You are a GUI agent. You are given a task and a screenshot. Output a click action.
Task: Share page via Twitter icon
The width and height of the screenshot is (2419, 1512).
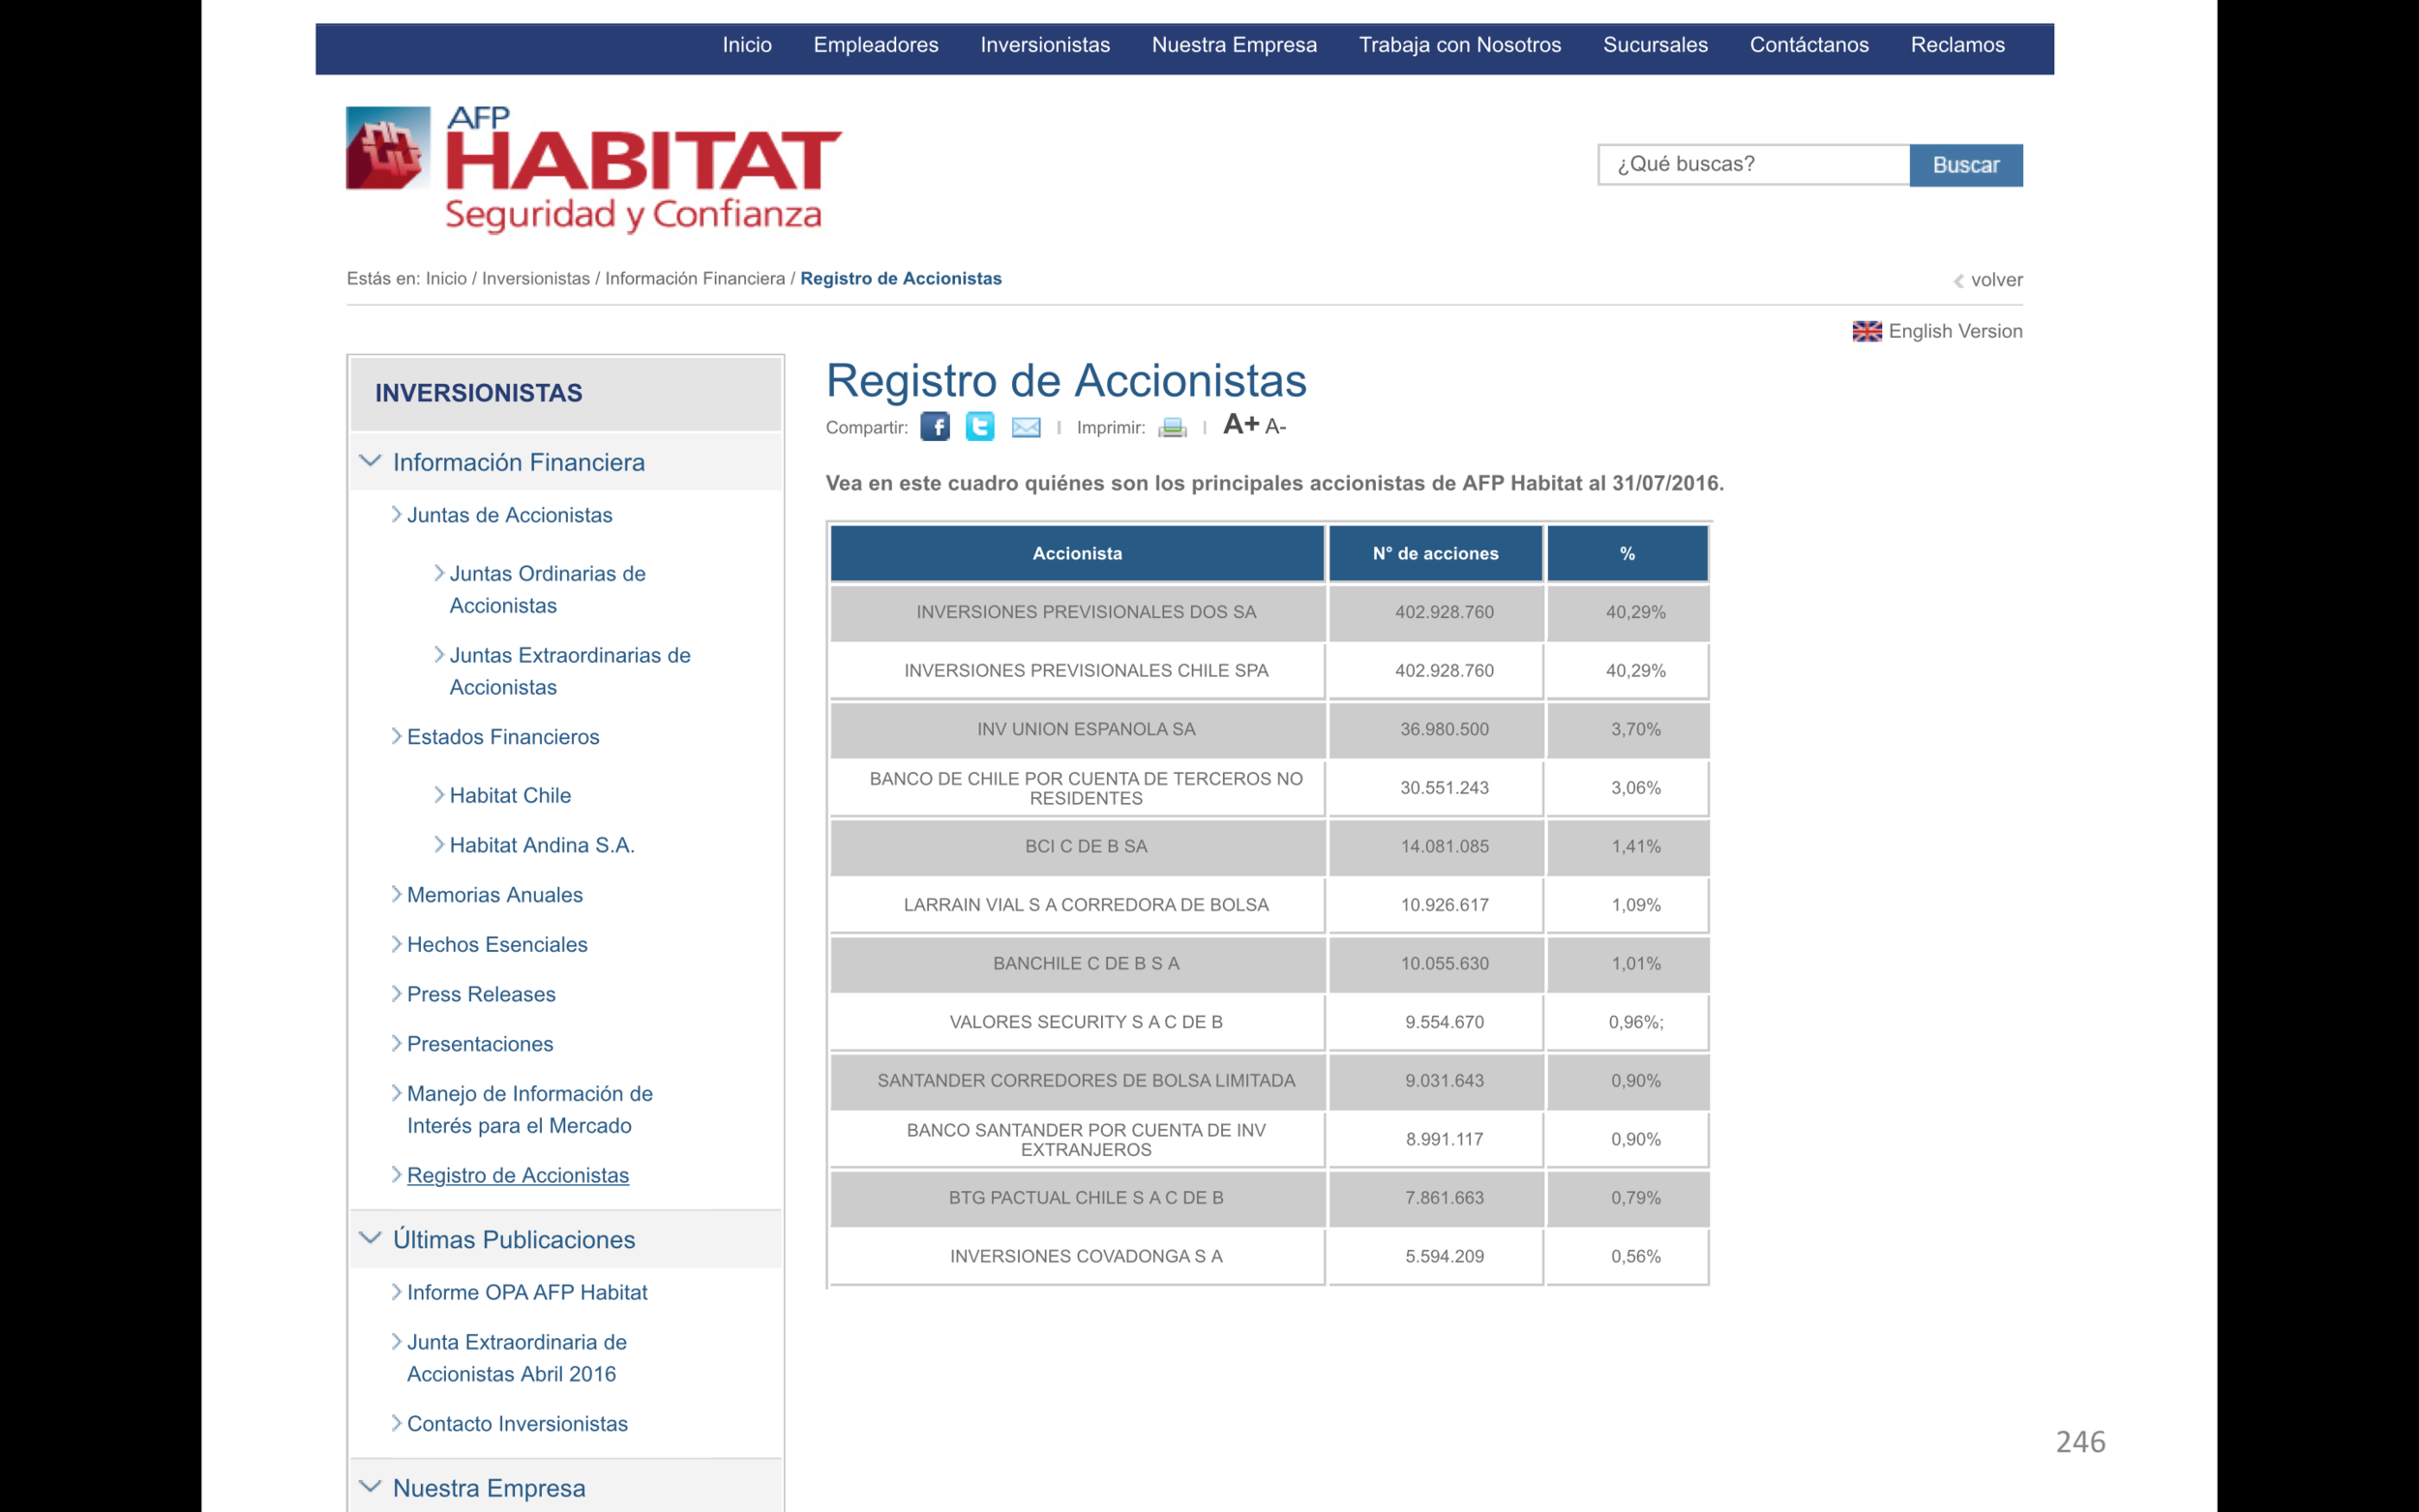979,427
